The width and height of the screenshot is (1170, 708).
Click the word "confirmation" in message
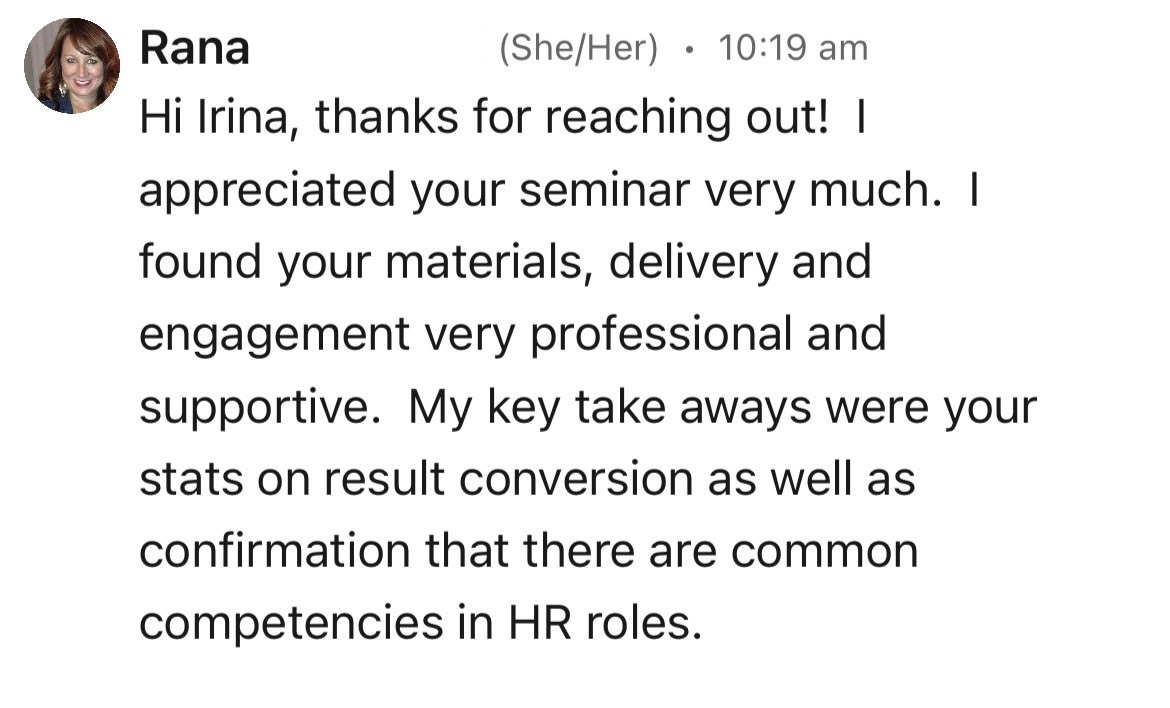click(x=273, y=551)
